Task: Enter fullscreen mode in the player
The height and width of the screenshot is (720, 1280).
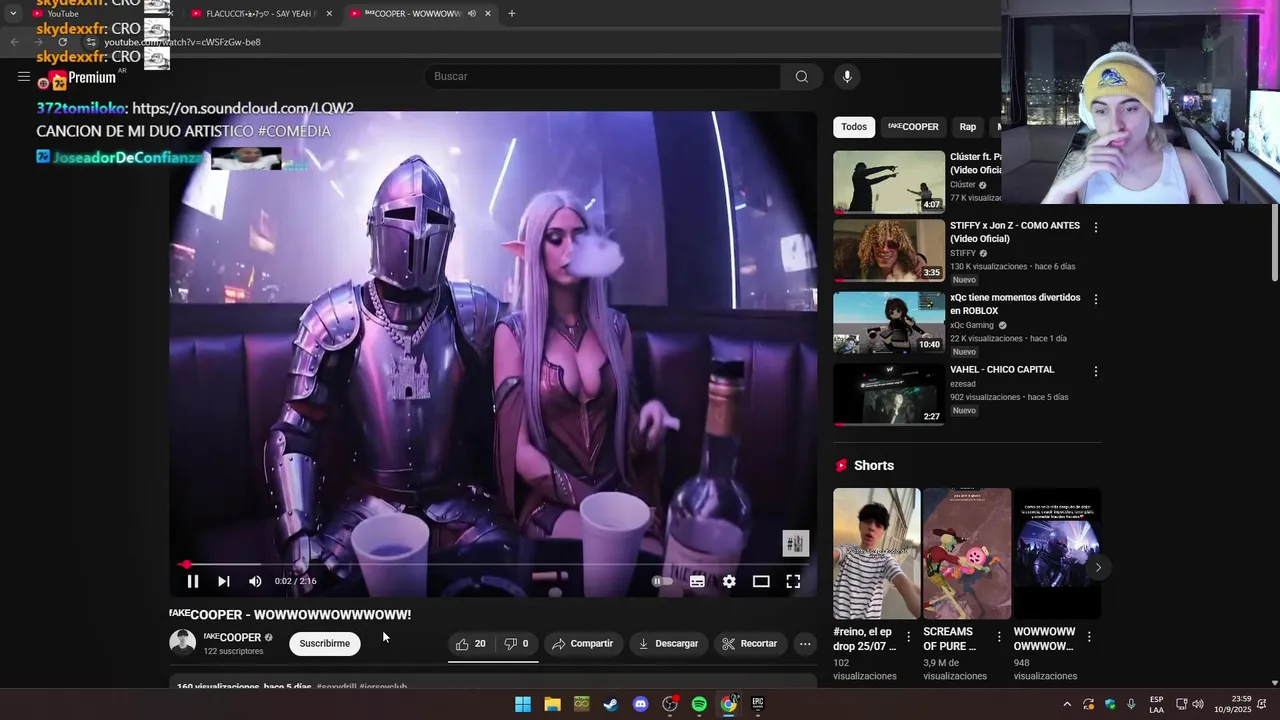Action: pos(793,581)
